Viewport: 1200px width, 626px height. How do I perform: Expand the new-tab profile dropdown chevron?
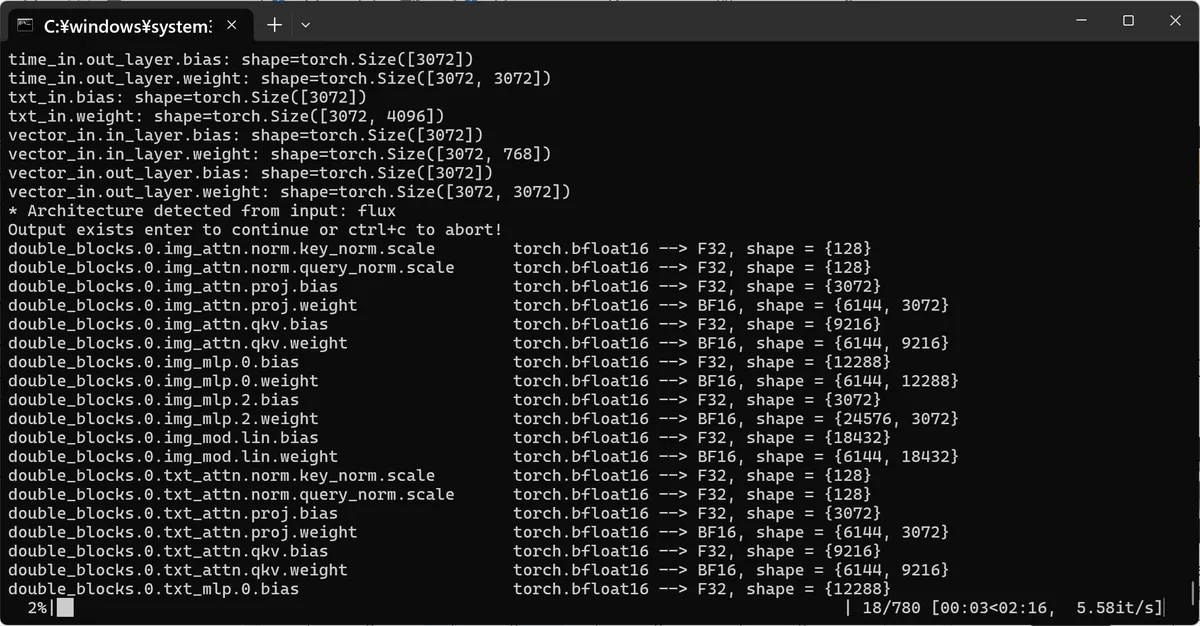[x=306, y=24]
